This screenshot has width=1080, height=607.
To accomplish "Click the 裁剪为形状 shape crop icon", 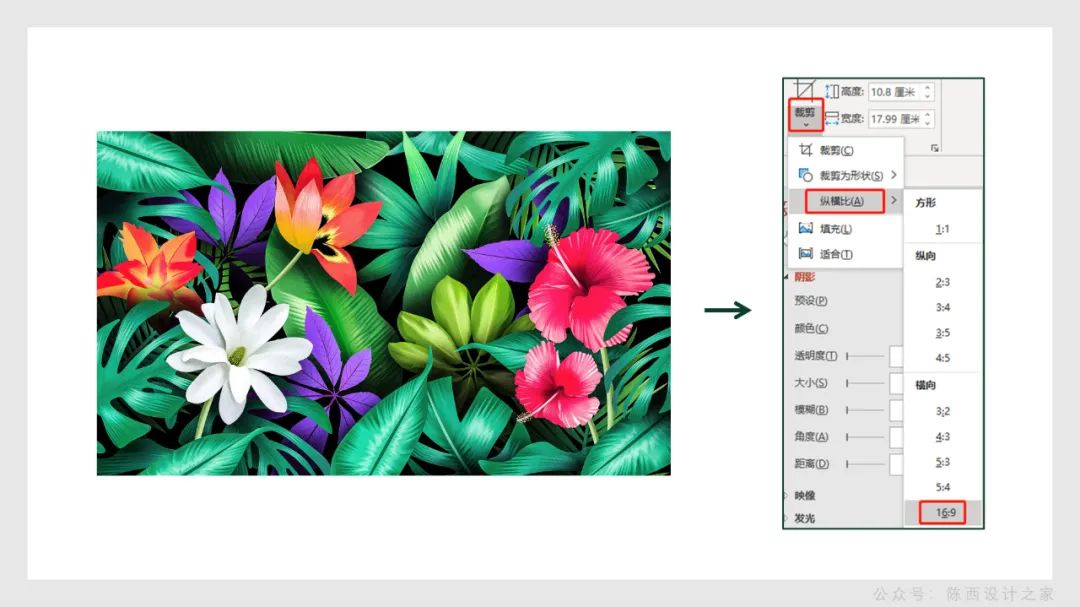I will 806,175.
